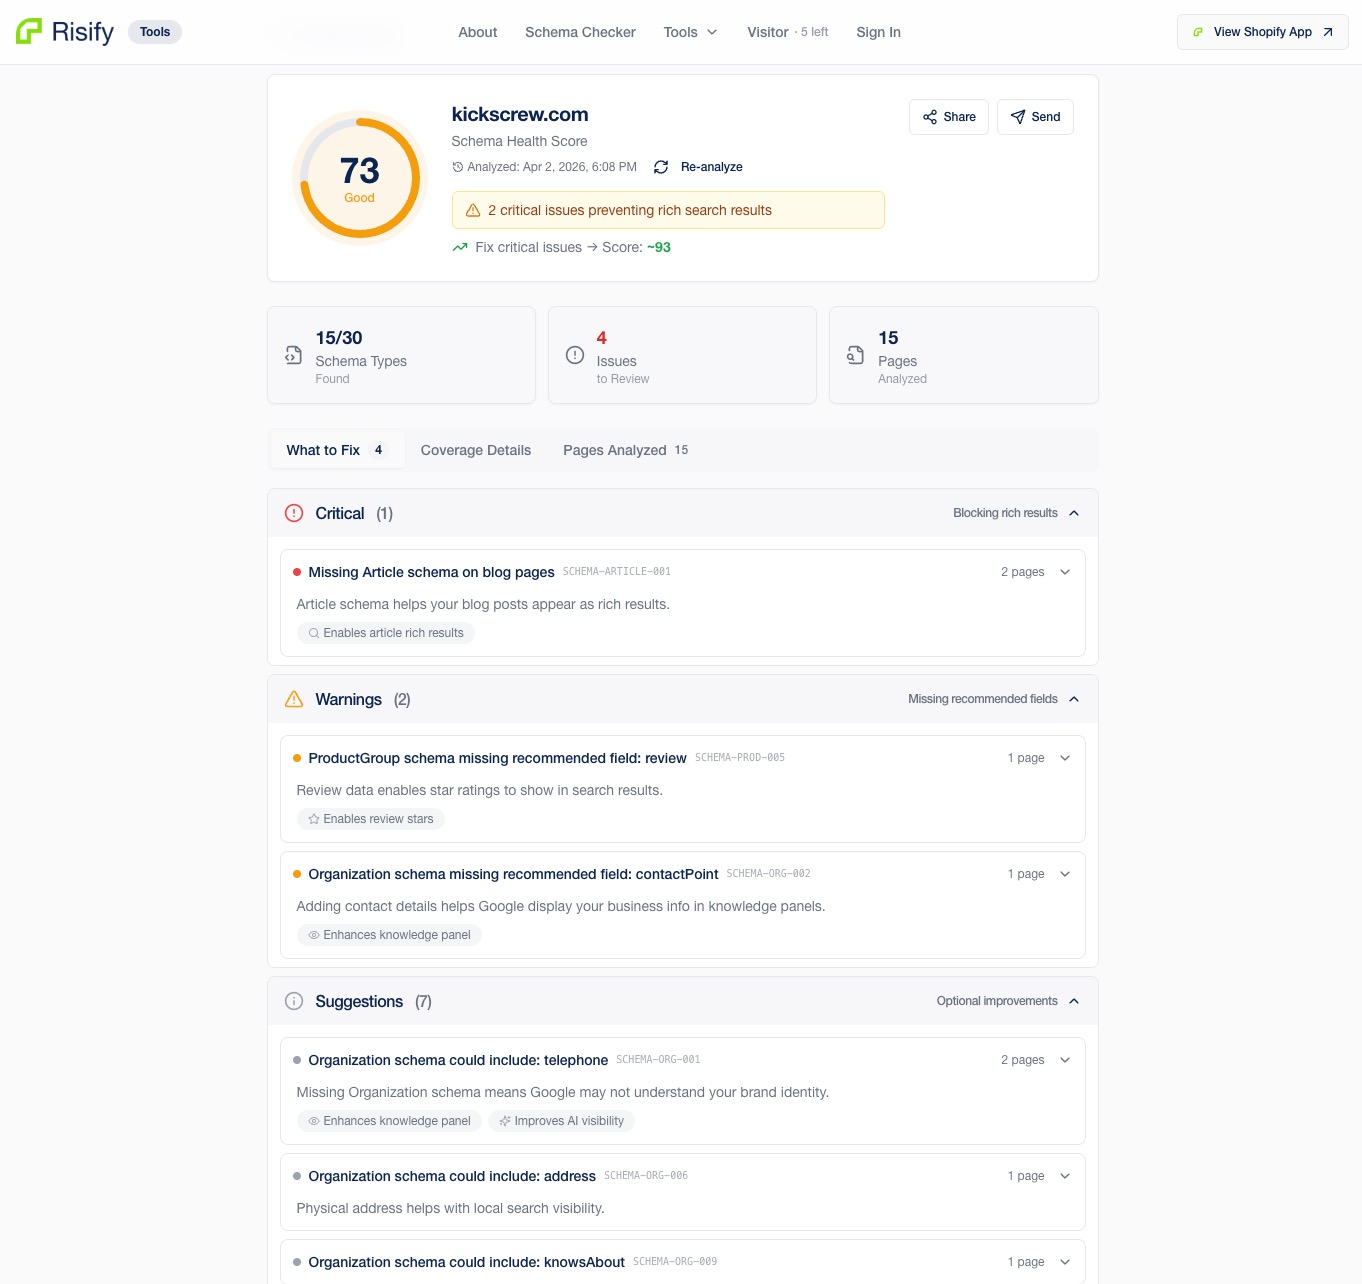Screen dimensions: 1362x1284
Task: Expand Organization address suggestion chevron
Action: click(1065, 1176)
